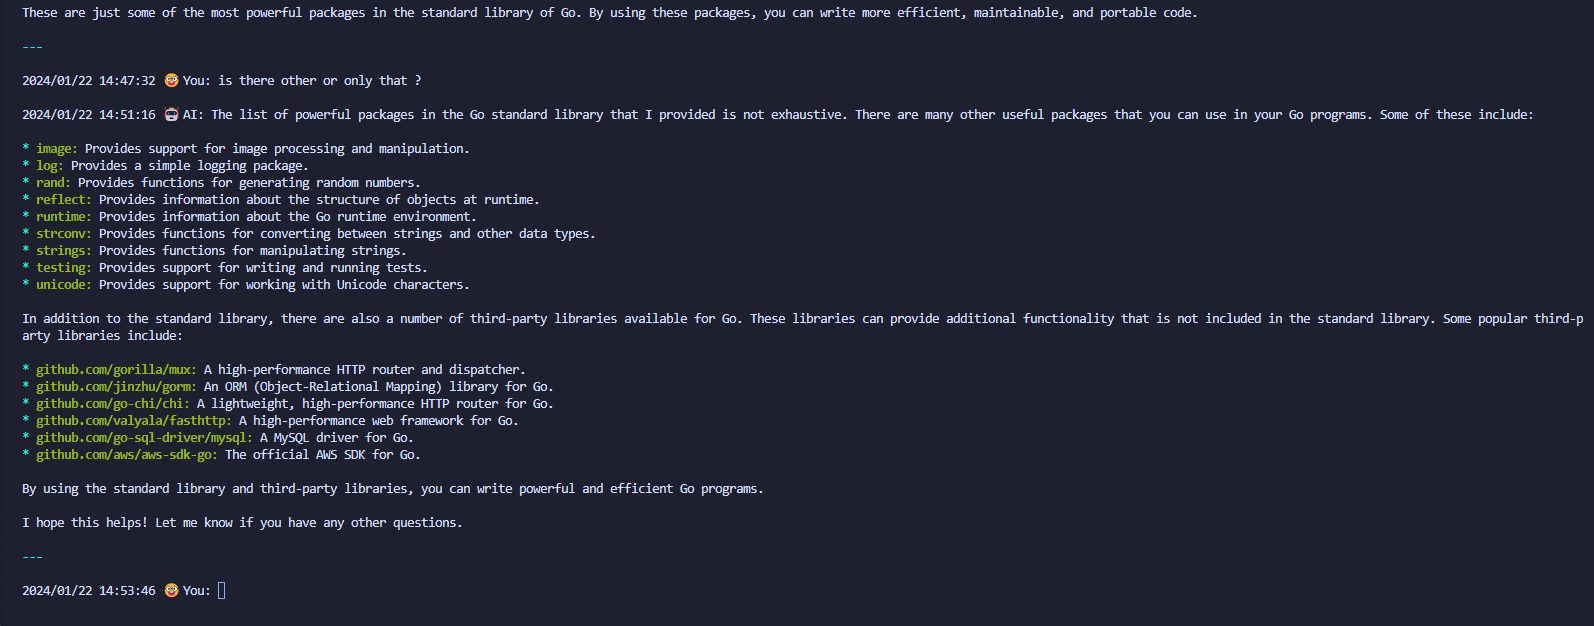Click timestamp 2024/01/22 14:53:46
The height and width of the screenshot is (626, 1594).
[x=89, y=590]
